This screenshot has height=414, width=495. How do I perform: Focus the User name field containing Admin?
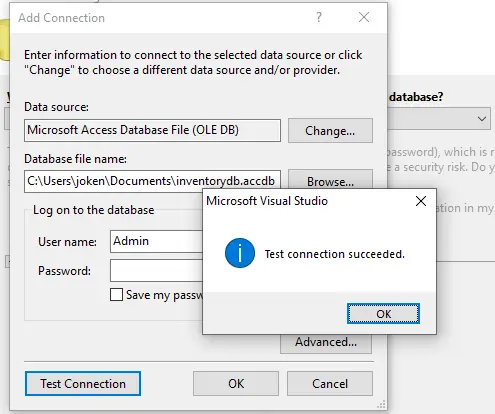[x=157, y=241]
